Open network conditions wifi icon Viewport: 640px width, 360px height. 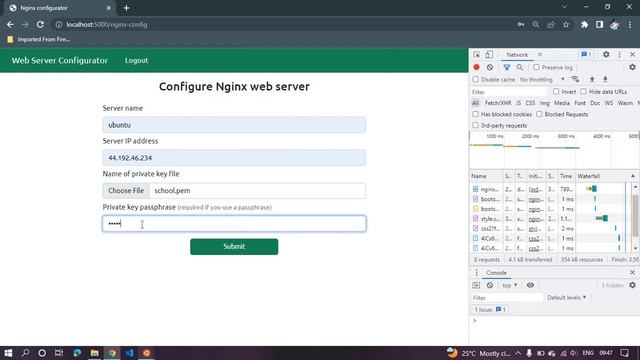(576, 80)
